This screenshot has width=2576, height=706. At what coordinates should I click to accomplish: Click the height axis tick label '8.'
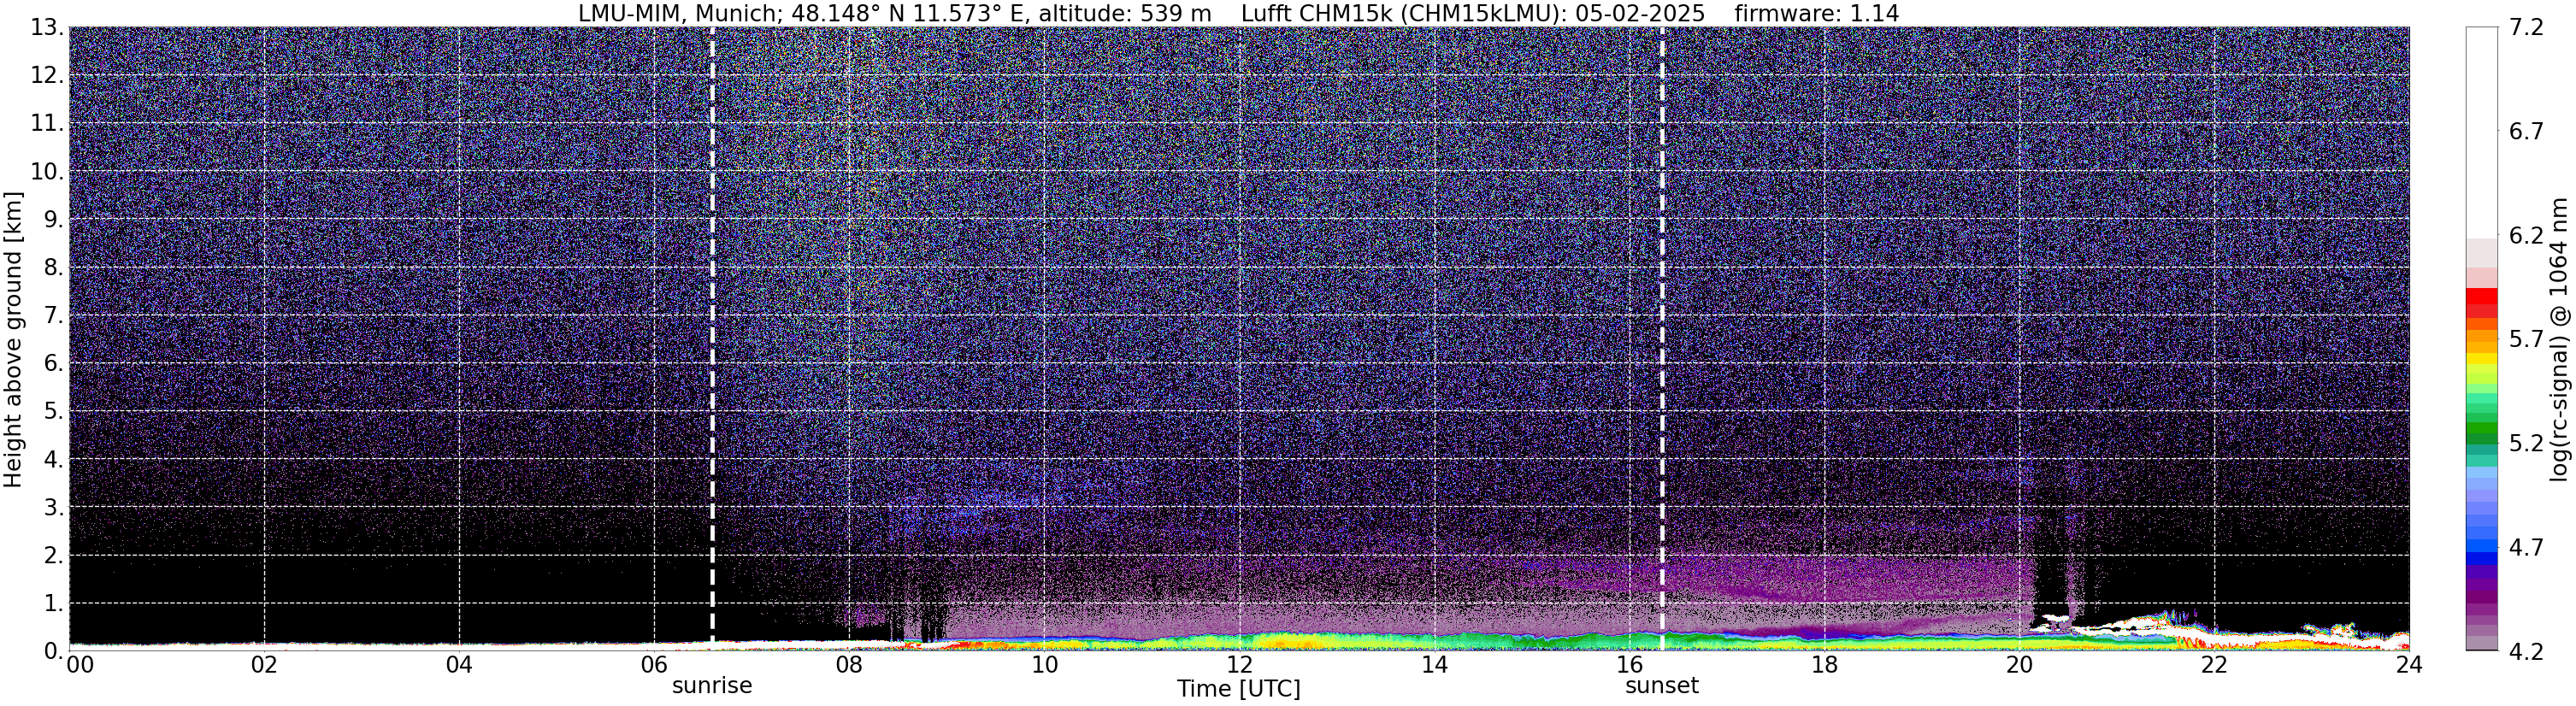[x=53, y=268]
